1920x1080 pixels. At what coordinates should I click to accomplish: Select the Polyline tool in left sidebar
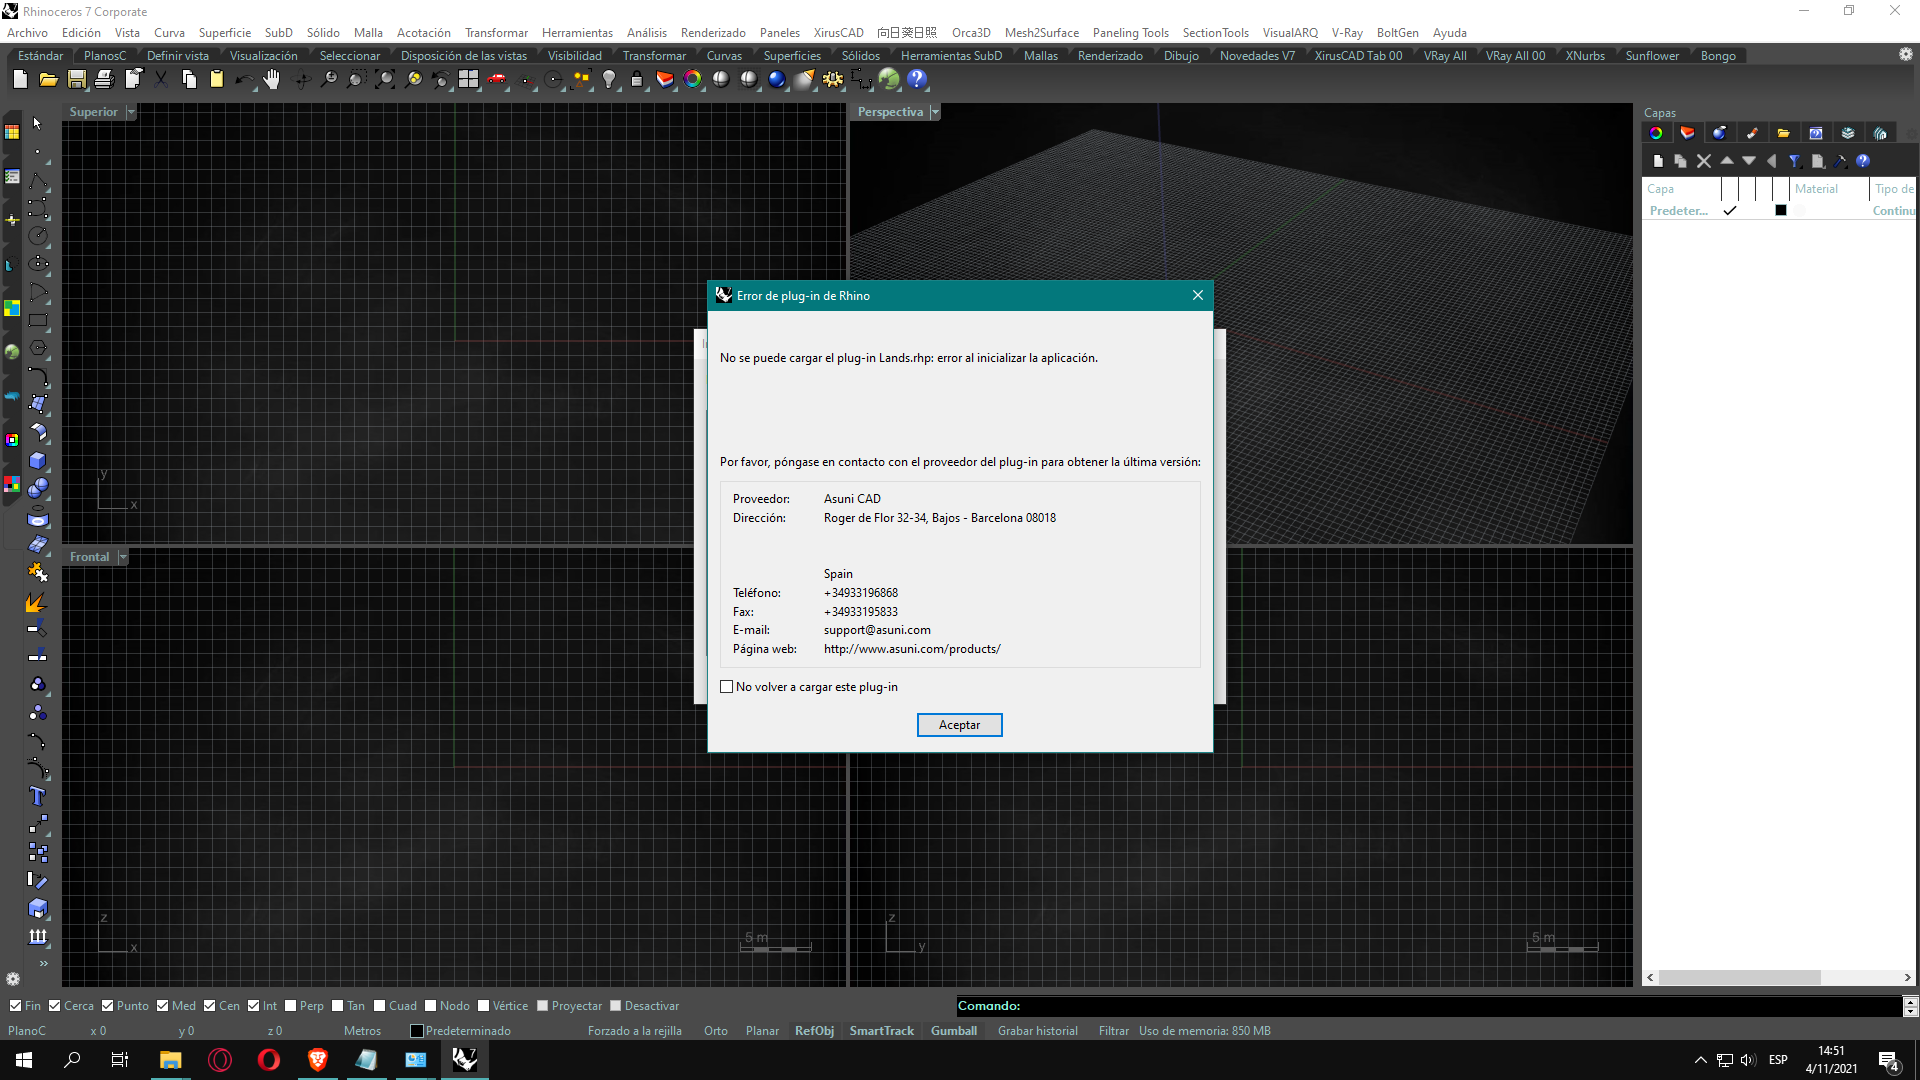[x=38, y=180]
